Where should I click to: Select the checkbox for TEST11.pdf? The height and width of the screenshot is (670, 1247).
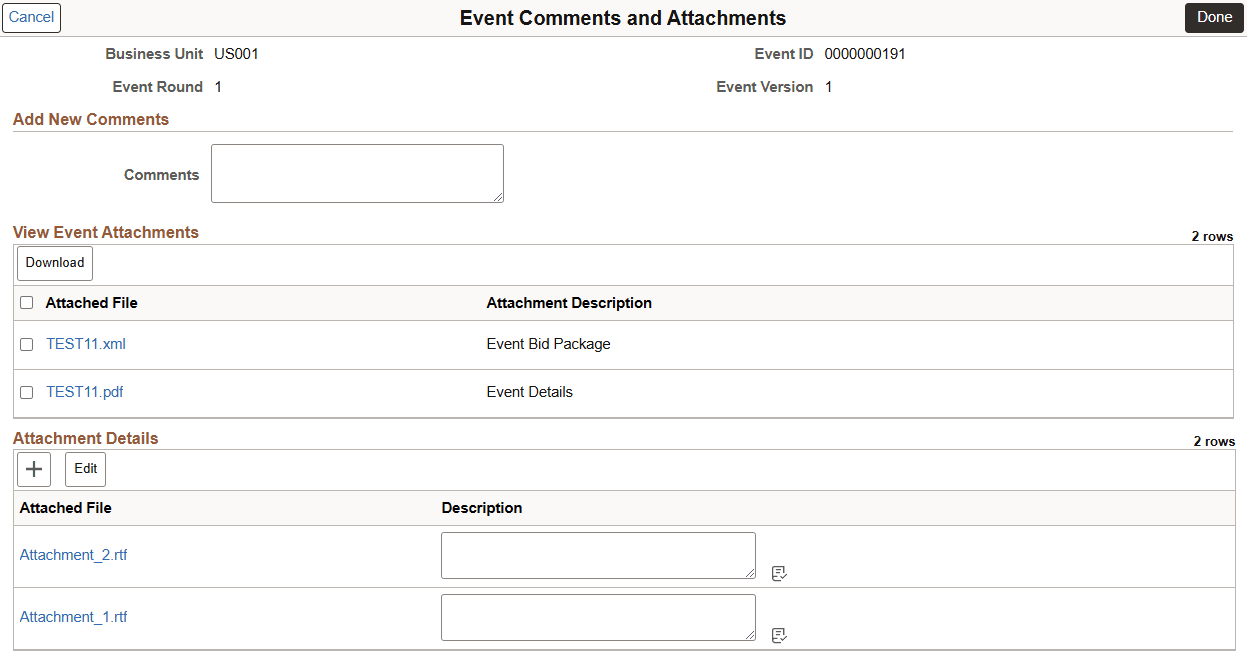pos(26,392)
